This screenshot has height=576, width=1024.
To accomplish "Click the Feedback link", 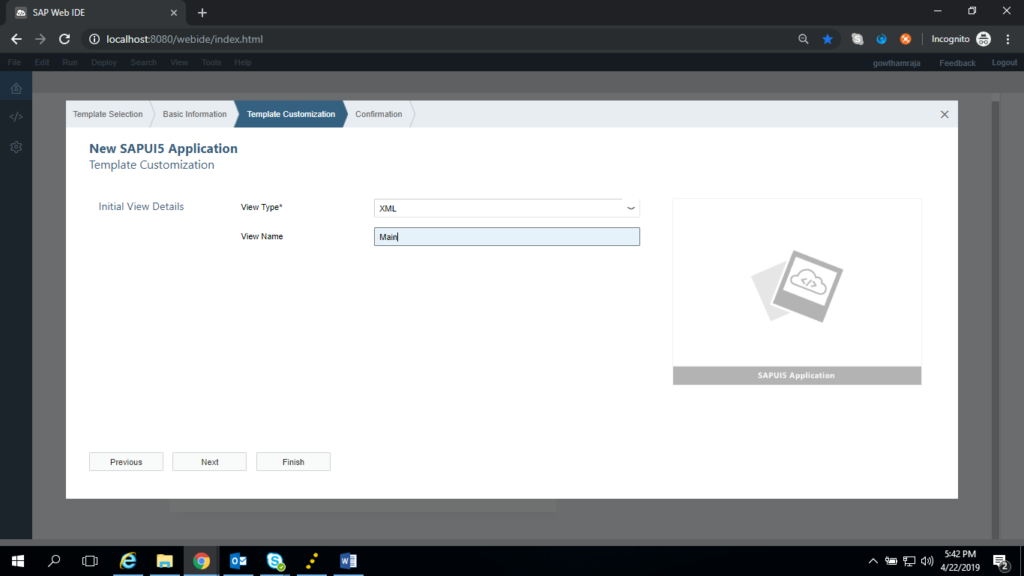I will [x=957, y=63].
